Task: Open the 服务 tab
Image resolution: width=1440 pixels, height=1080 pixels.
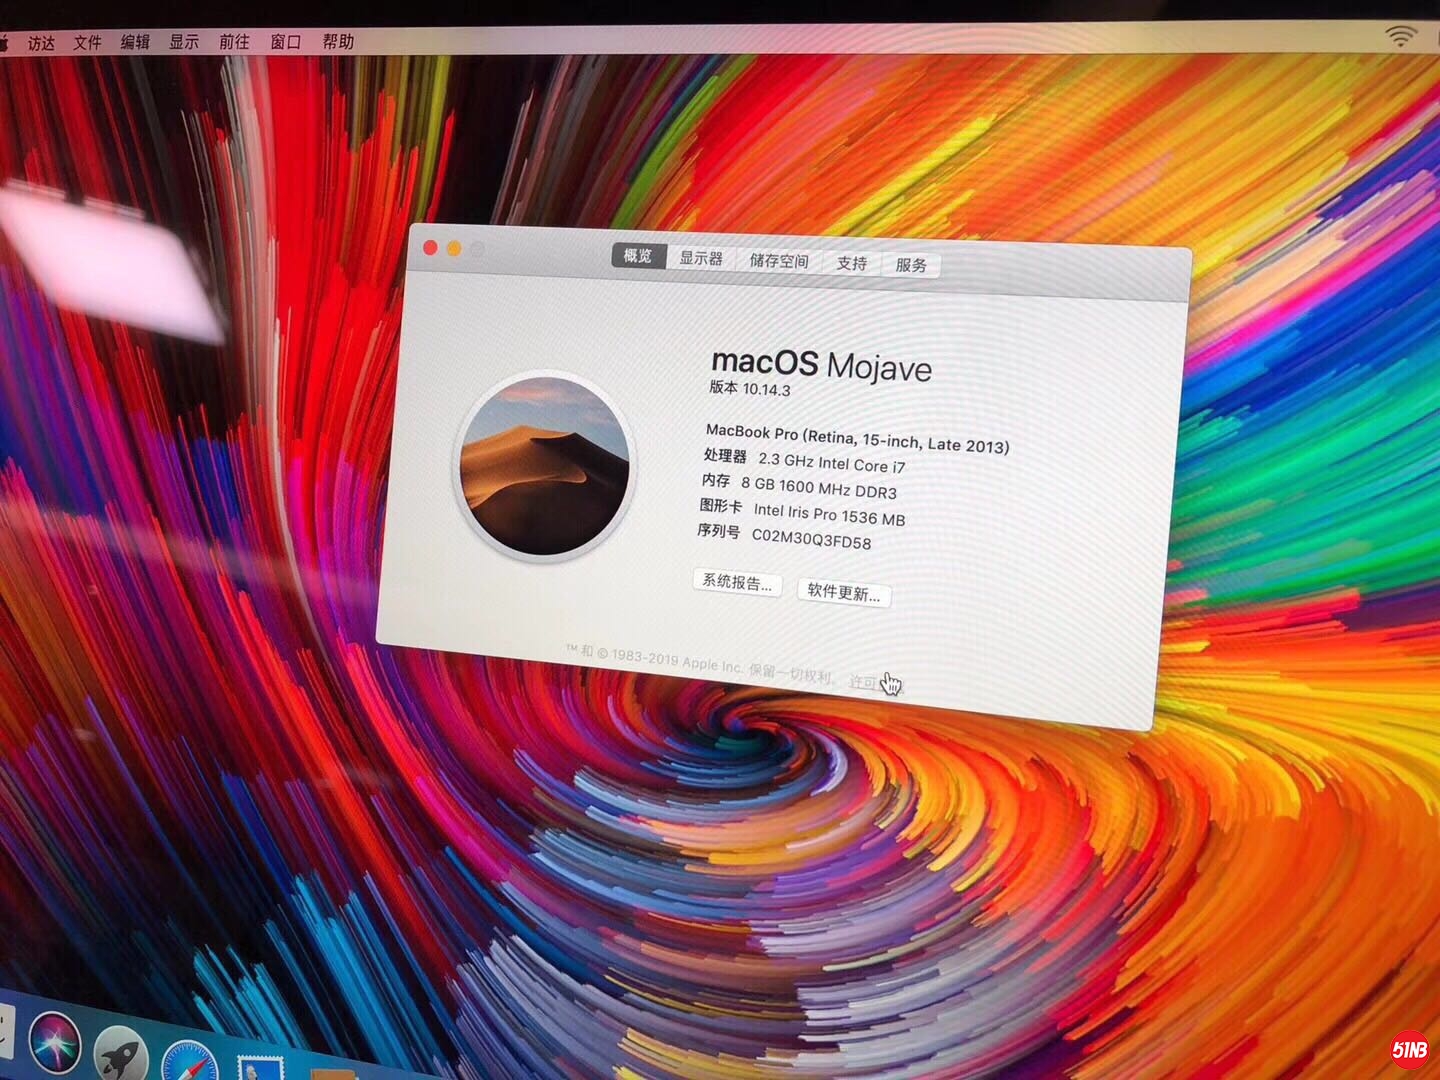Action: tap(910, 265)
